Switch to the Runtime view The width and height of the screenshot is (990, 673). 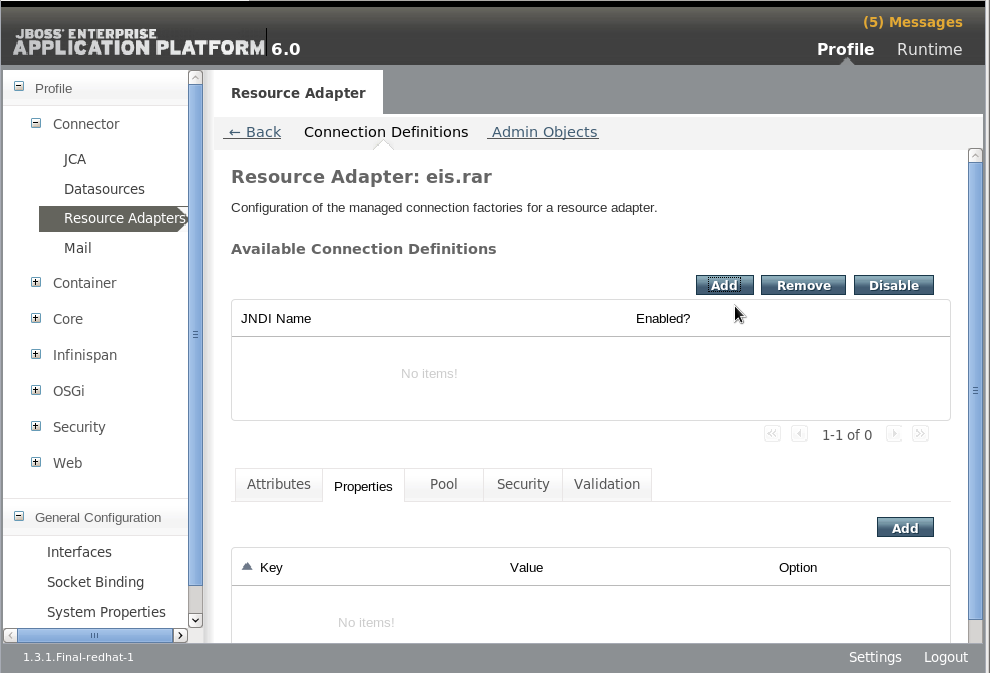pyautogui.click(x=929, y=48)
